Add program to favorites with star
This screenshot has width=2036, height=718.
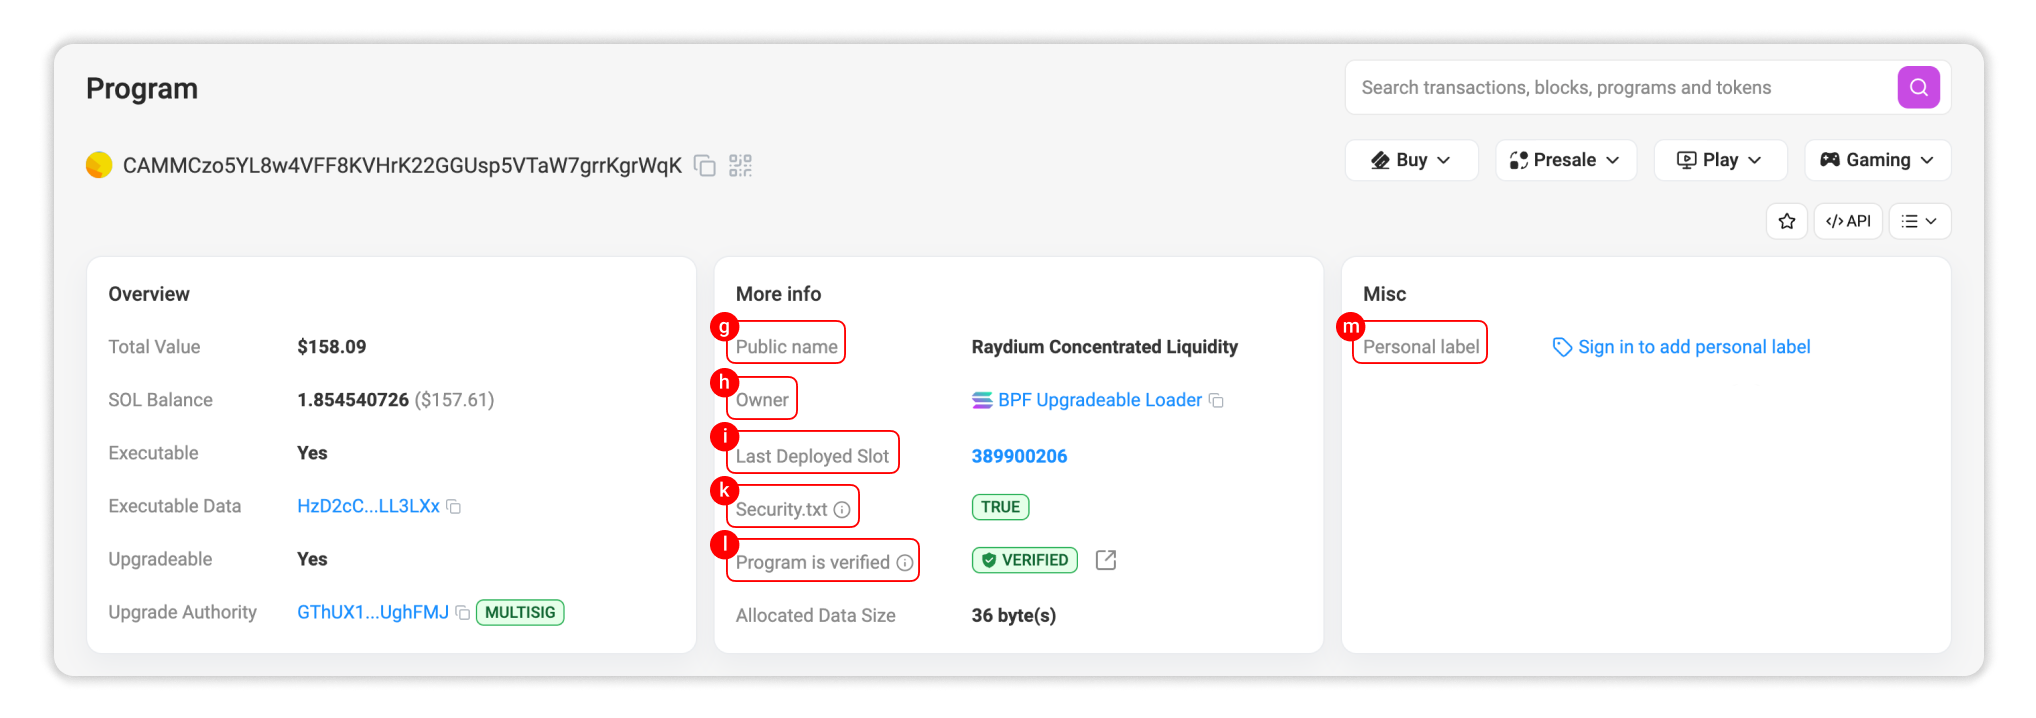pos(1787,221)
